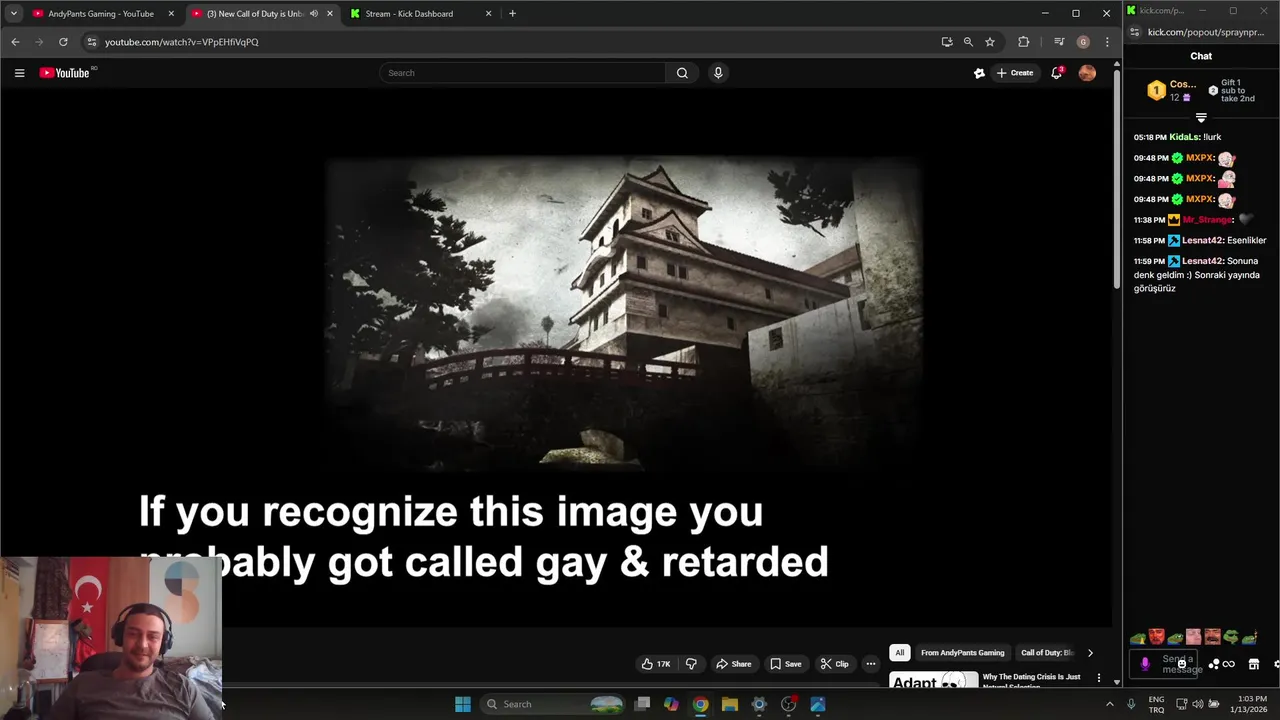This screenshot has height=720, width=1280.
Task: Open the Kick chat shop icon
Action: pyautogui.click(x=1254, y=664)
